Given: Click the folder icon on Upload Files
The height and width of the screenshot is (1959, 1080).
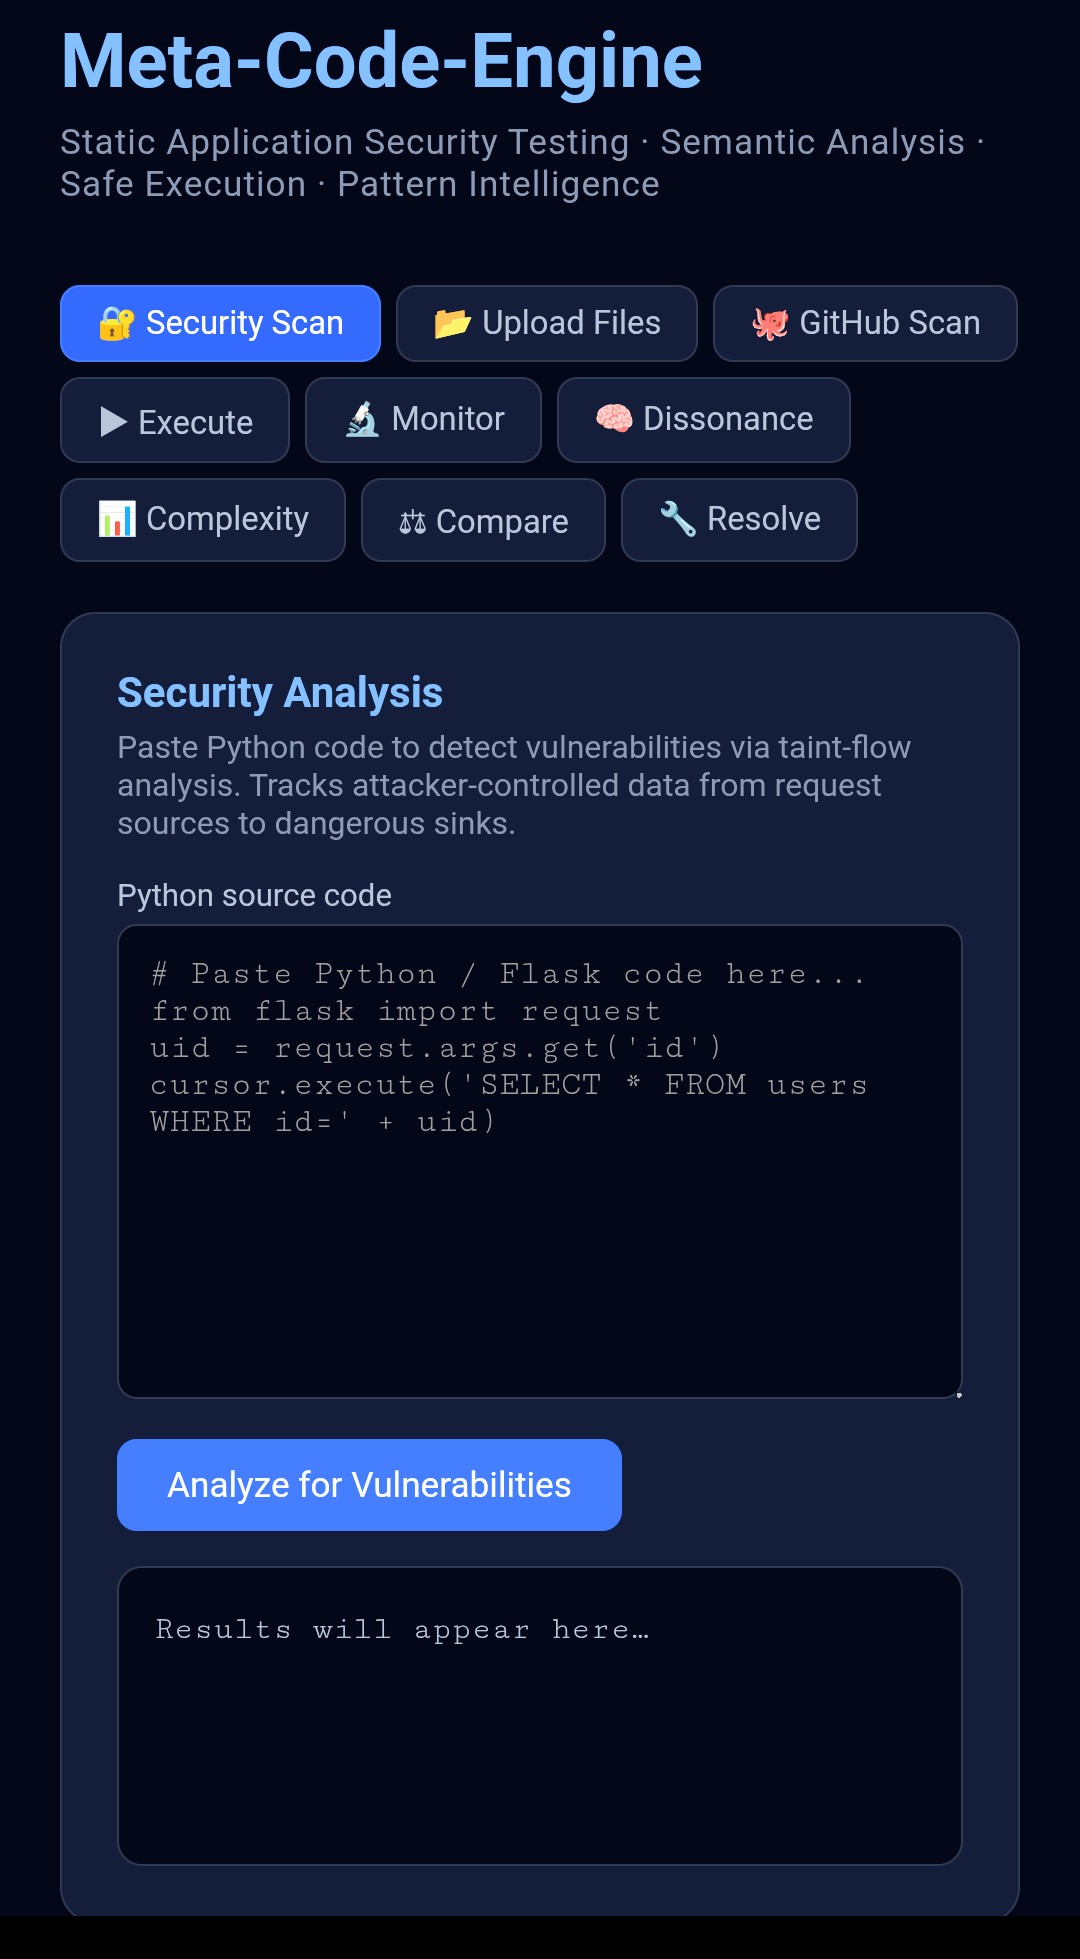Looking at the screenshot, I should tap(452, 322).
